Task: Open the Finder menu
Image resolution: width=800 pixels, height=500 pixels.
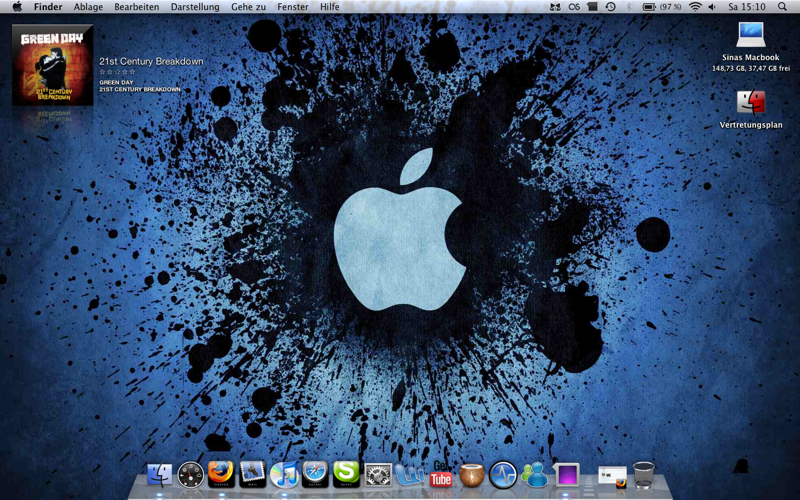Action: pos(48,7)
